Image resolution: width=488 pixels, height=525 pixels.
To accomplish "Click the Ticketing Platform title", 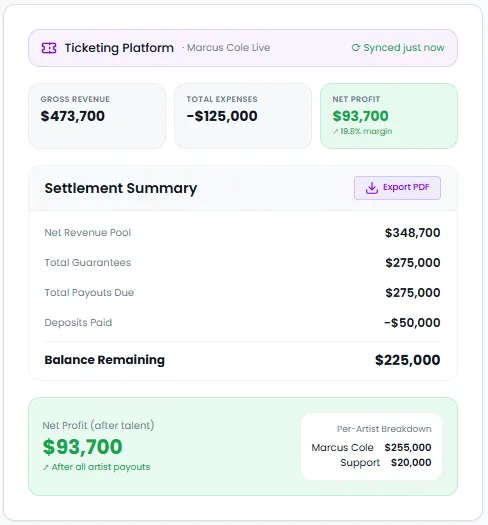I will 119,48.
